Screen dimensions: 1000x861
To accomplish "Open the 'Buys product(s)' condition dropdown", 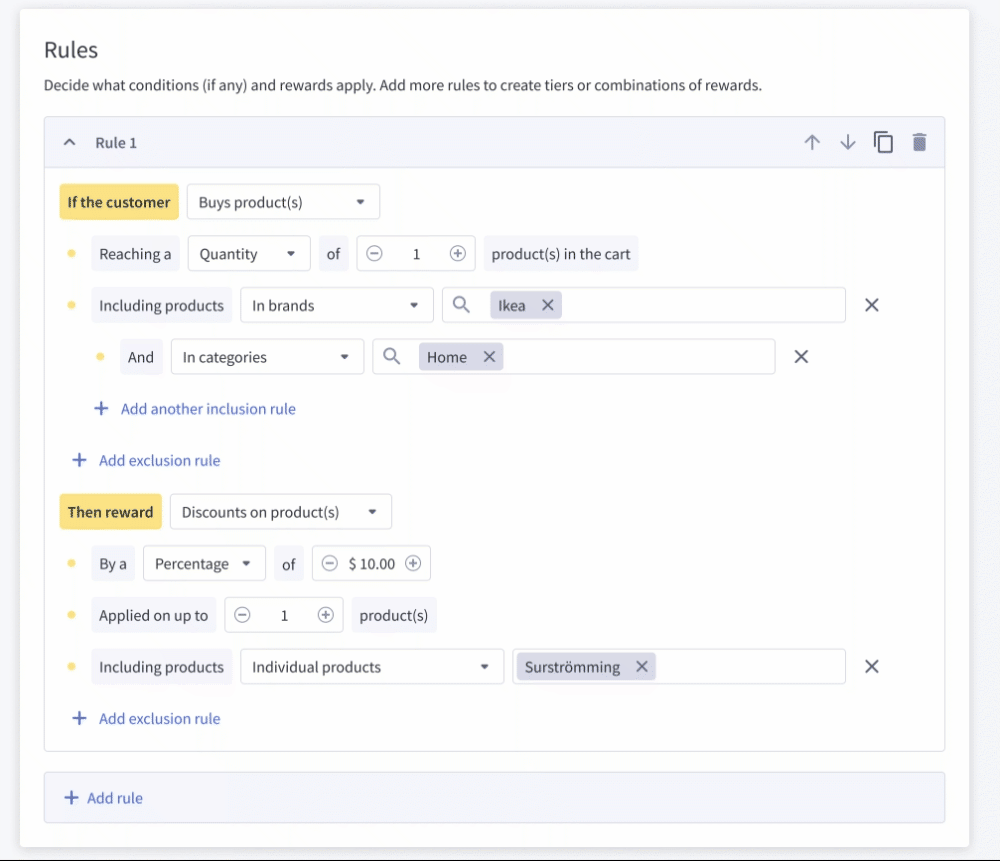I will tap(283, 202).
